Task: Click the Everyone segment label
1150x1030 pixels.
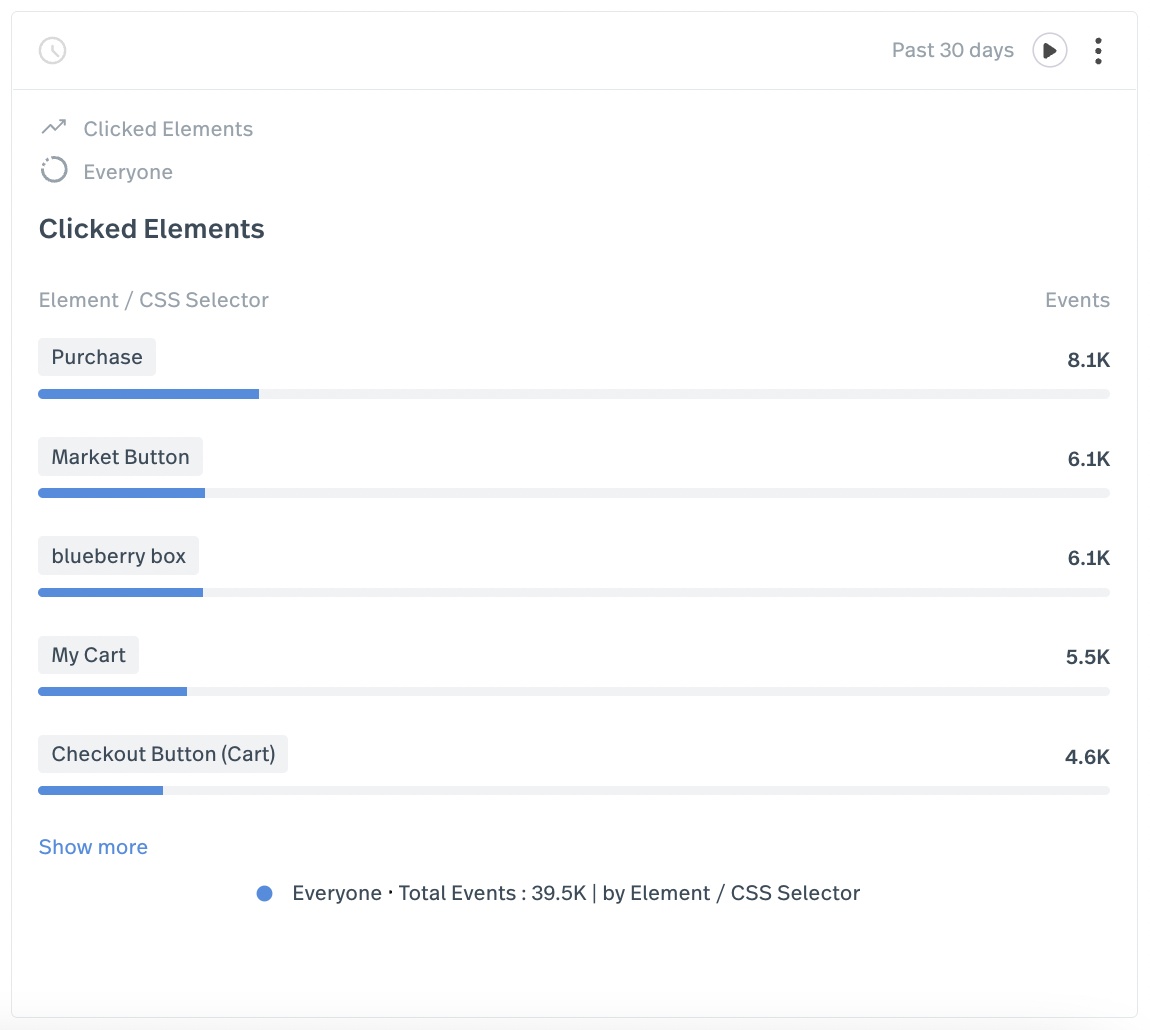Action: [128, 172]
